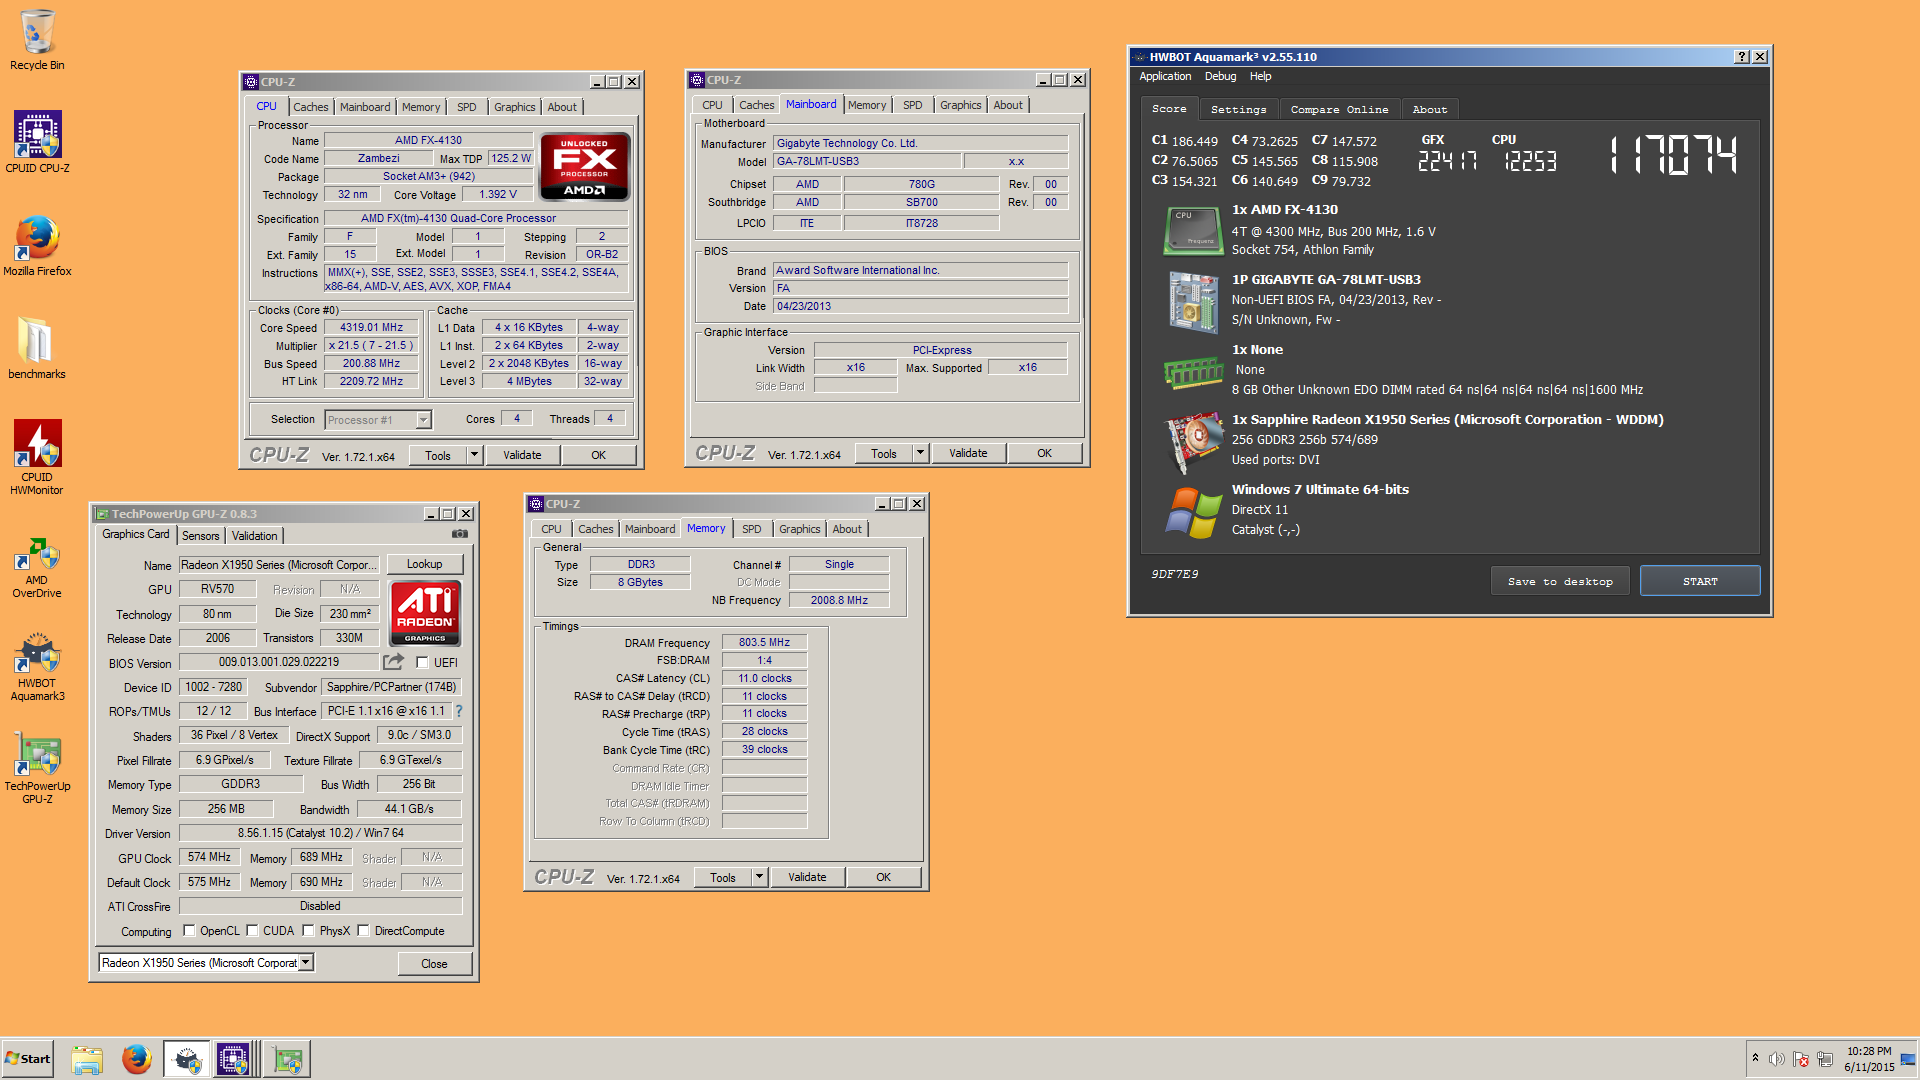Open the Debug menu in Aquamark3

1220,76
